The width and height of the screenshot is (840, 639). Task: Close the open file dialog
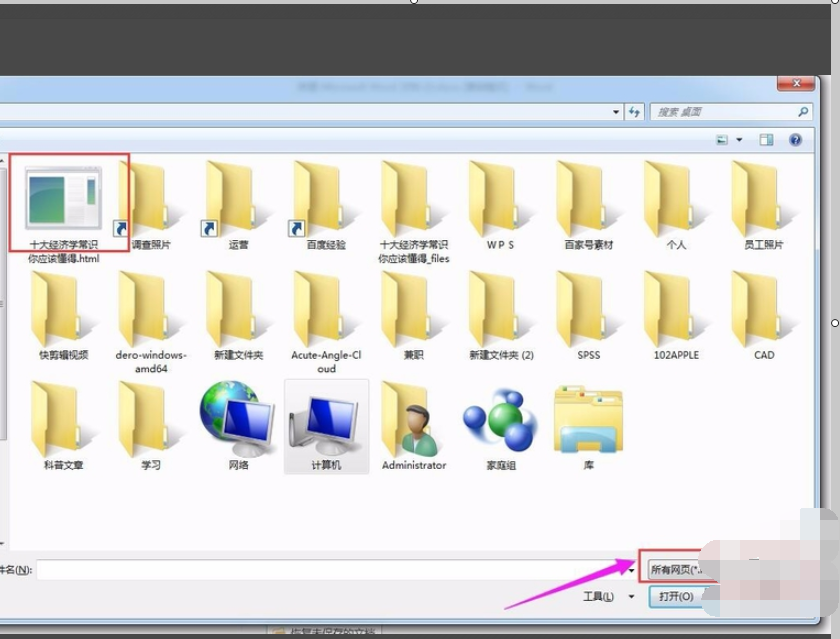click(x=796, y=83)
